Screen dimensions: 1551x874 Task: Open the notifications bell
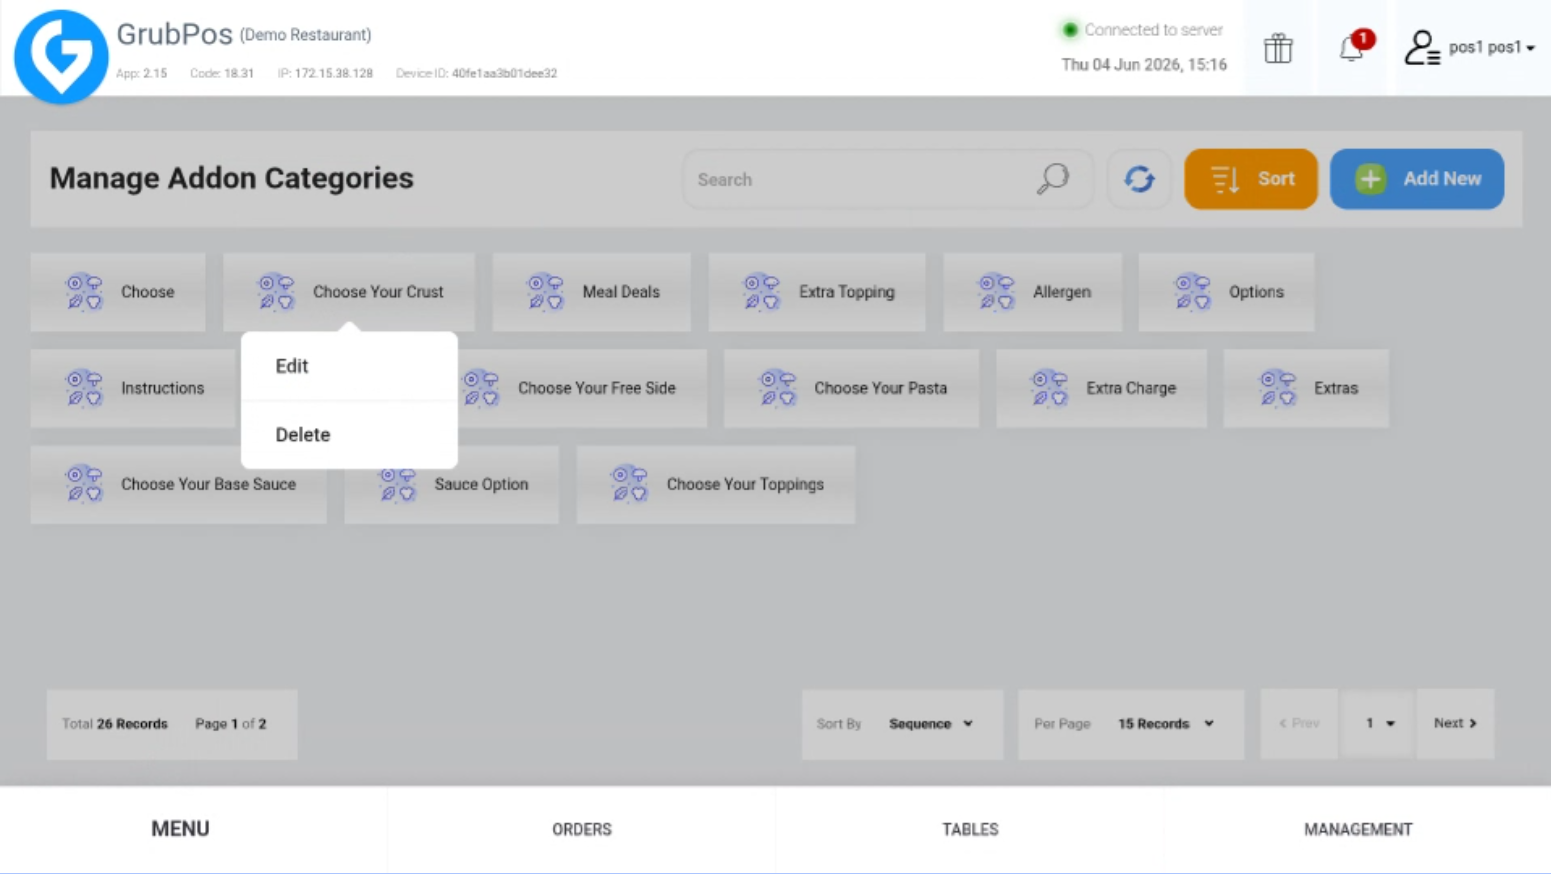coord(1352,47)
